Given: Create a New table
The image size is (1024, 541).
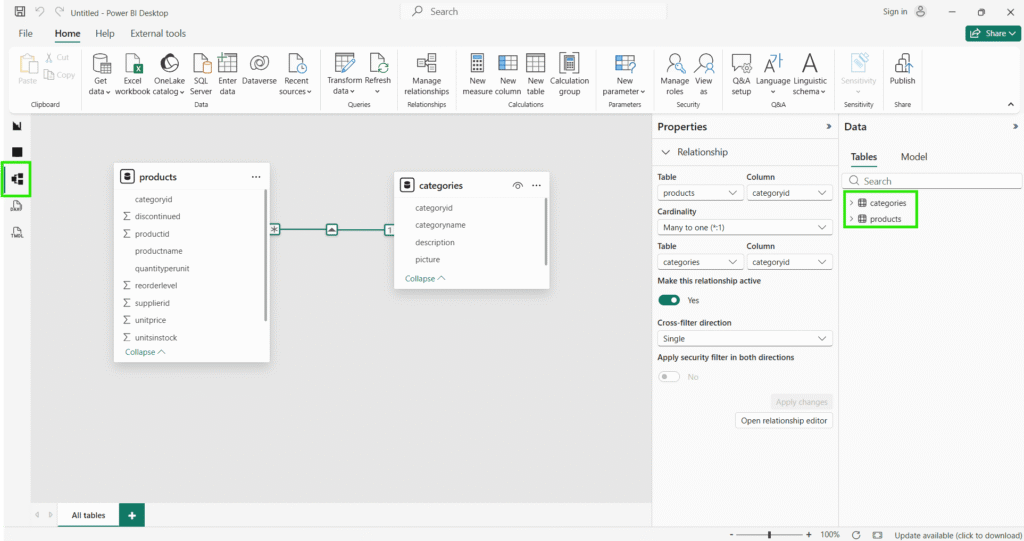Looking at the screenshot, I should [x=536, y=74].
